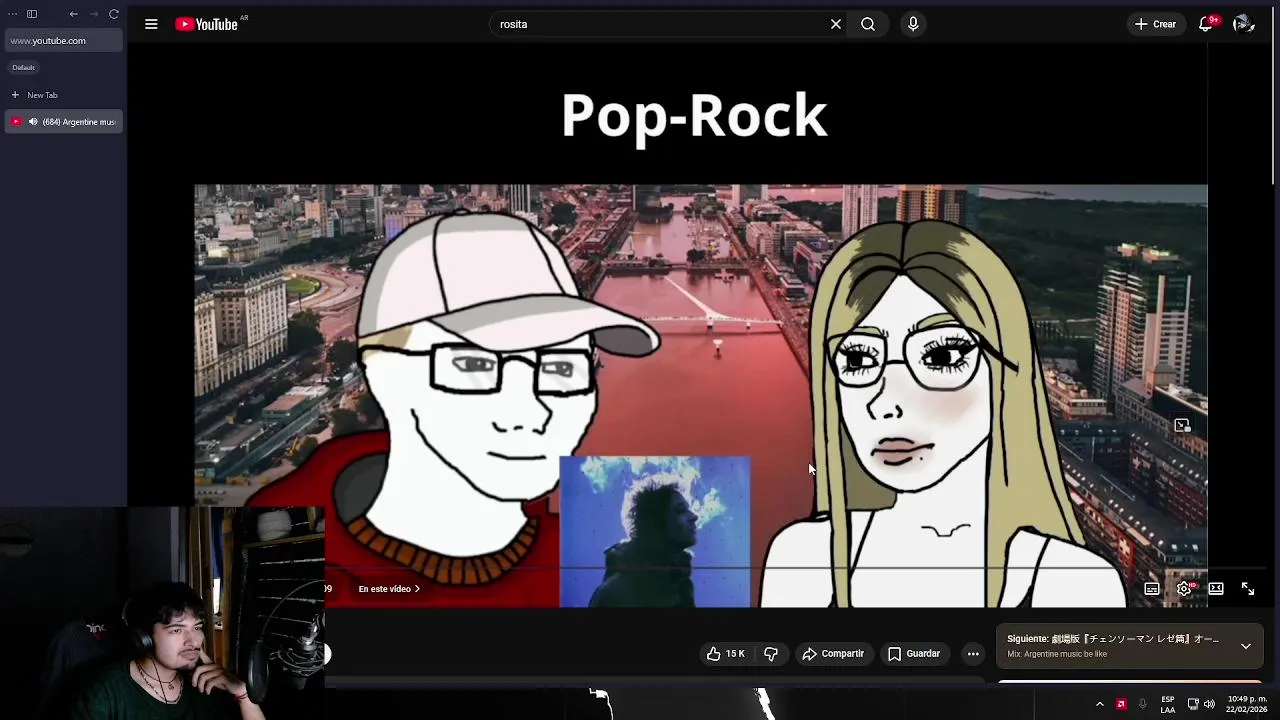The width and height of the screenshot is (1280, 720).
Task: Open 'En este video' chapters link
Action: tap(389, 589)
